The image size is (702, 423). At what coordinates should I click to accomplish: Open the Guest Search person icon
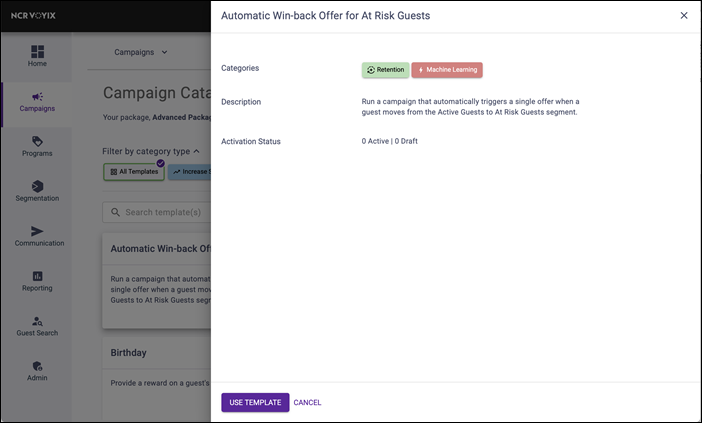point(37,321)
